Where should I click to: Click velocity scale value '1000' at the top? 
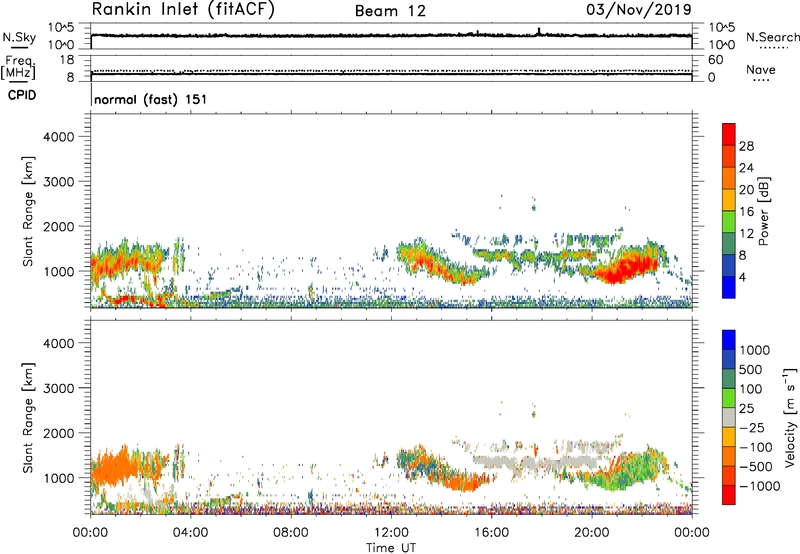click(755, 350)
